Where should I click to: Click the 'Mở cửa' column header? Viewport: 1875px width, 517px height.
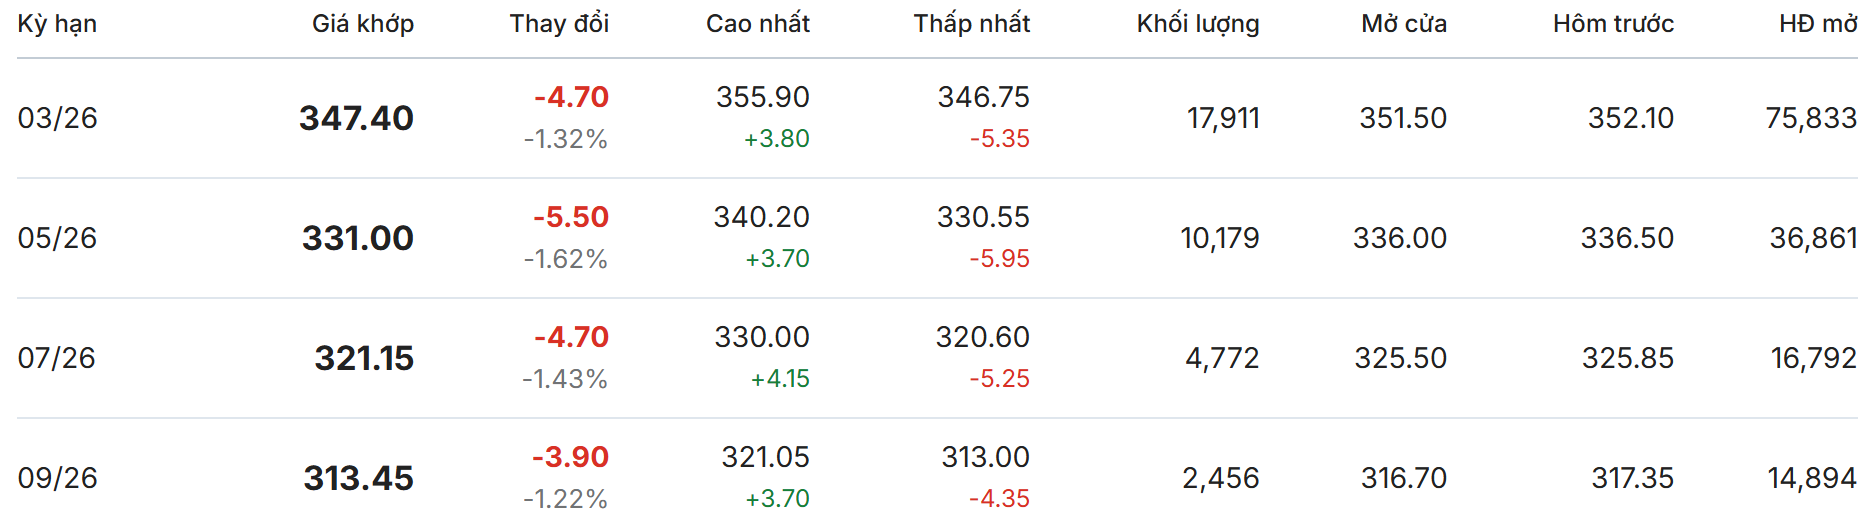(1403, 24)
